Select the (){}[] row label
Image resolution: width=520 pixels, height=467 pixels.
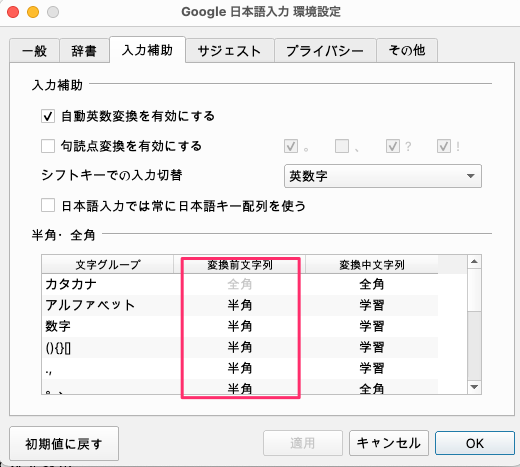(58, 348)
